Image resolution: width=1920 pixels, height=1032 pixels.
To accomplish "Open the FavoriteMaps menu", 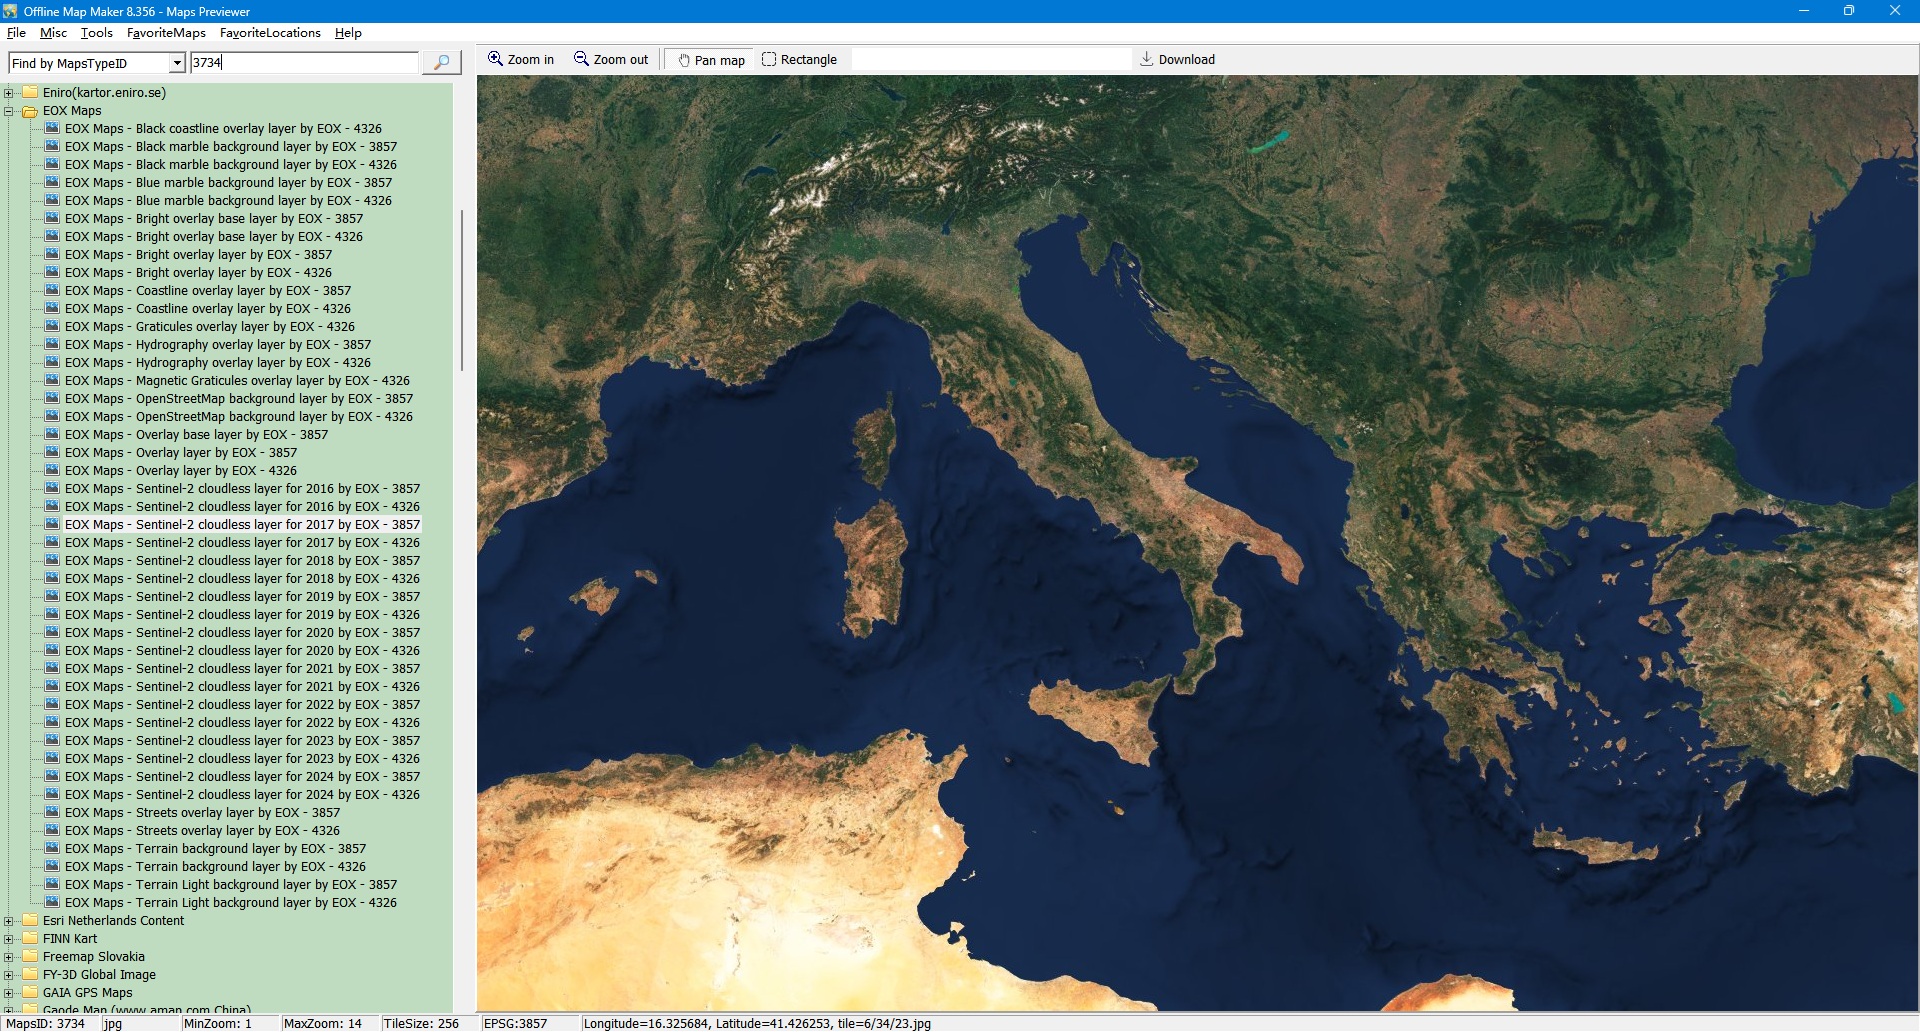I will 166,33.
